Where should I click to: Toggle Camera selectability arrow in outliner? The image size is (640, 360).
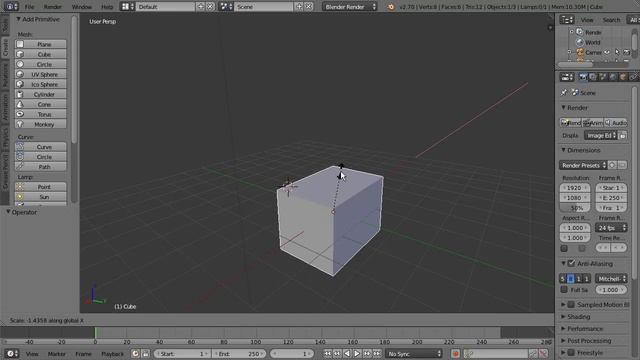coord(617,52)
